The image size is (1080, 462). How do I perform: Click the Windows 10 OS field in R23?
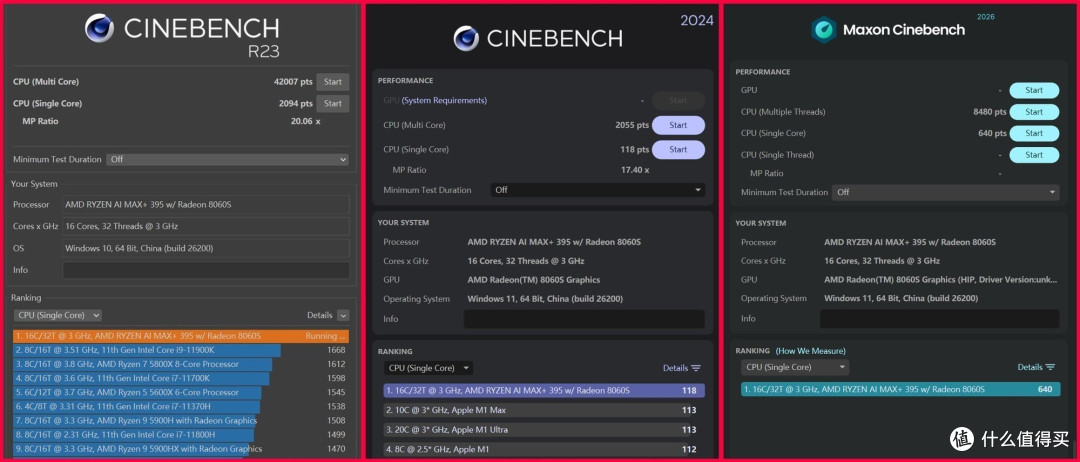pos(206,248)
